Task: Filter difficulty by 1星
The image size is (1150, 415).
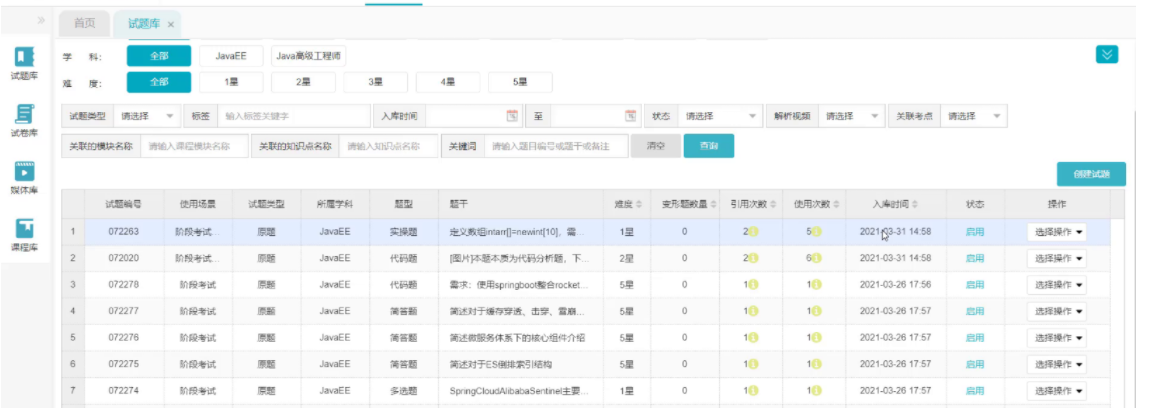Action: 231,82
